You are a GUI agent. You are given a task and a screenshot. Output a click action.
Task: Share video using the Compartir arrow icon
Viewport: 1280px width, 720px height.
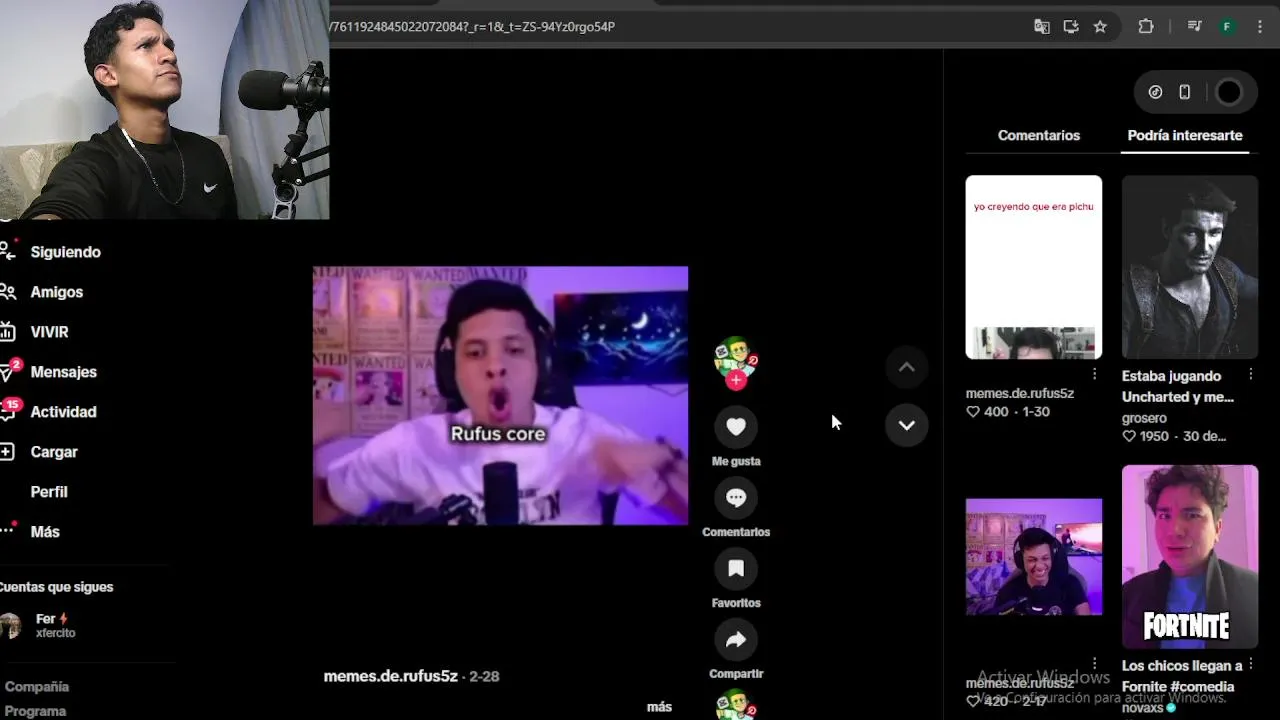(x=736, y=639)
